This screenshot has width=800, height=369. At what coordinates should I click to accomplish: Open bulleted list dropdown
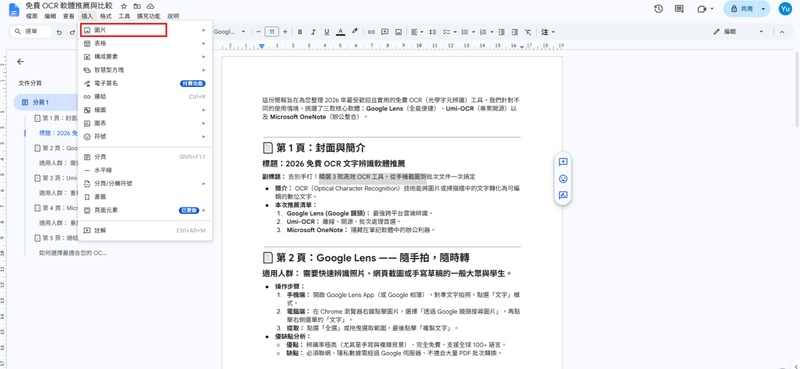pos(467,32)
